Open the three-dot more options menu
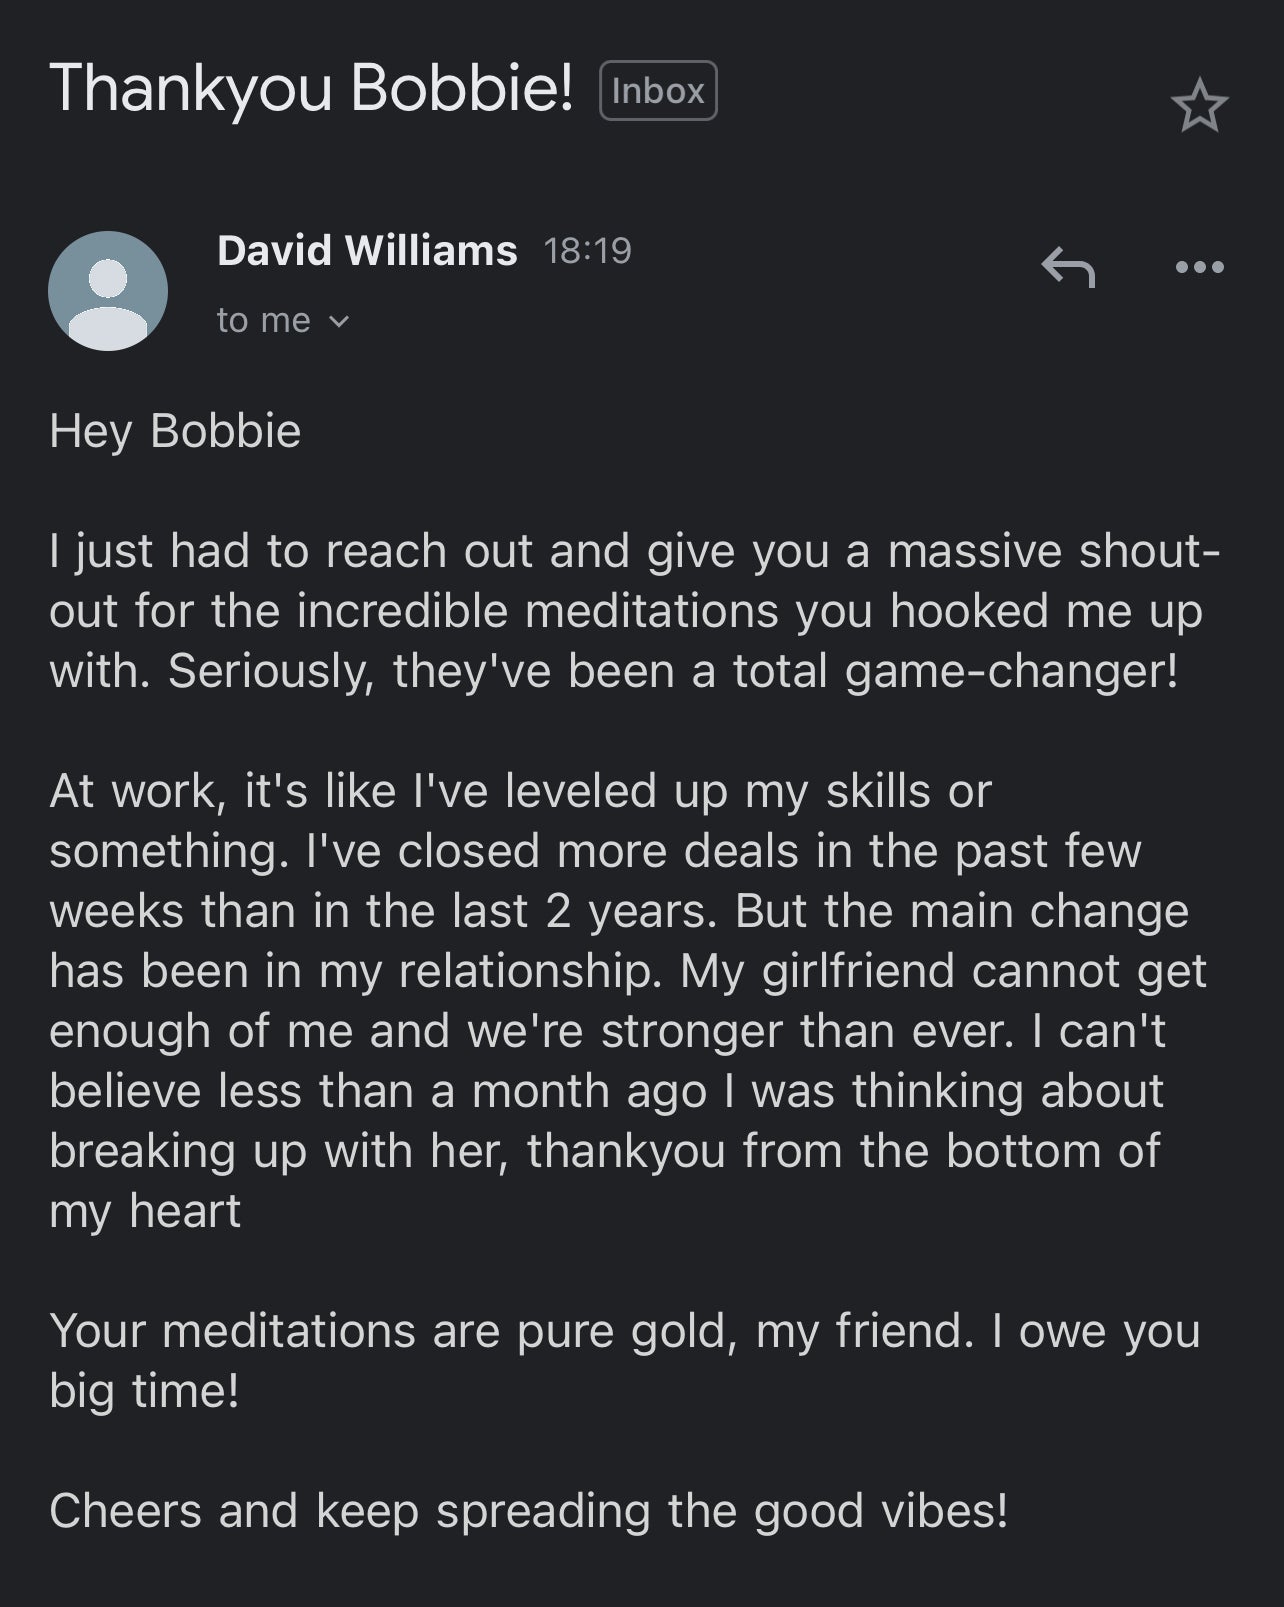The image size is (1284, 1607). (1199, 267)
